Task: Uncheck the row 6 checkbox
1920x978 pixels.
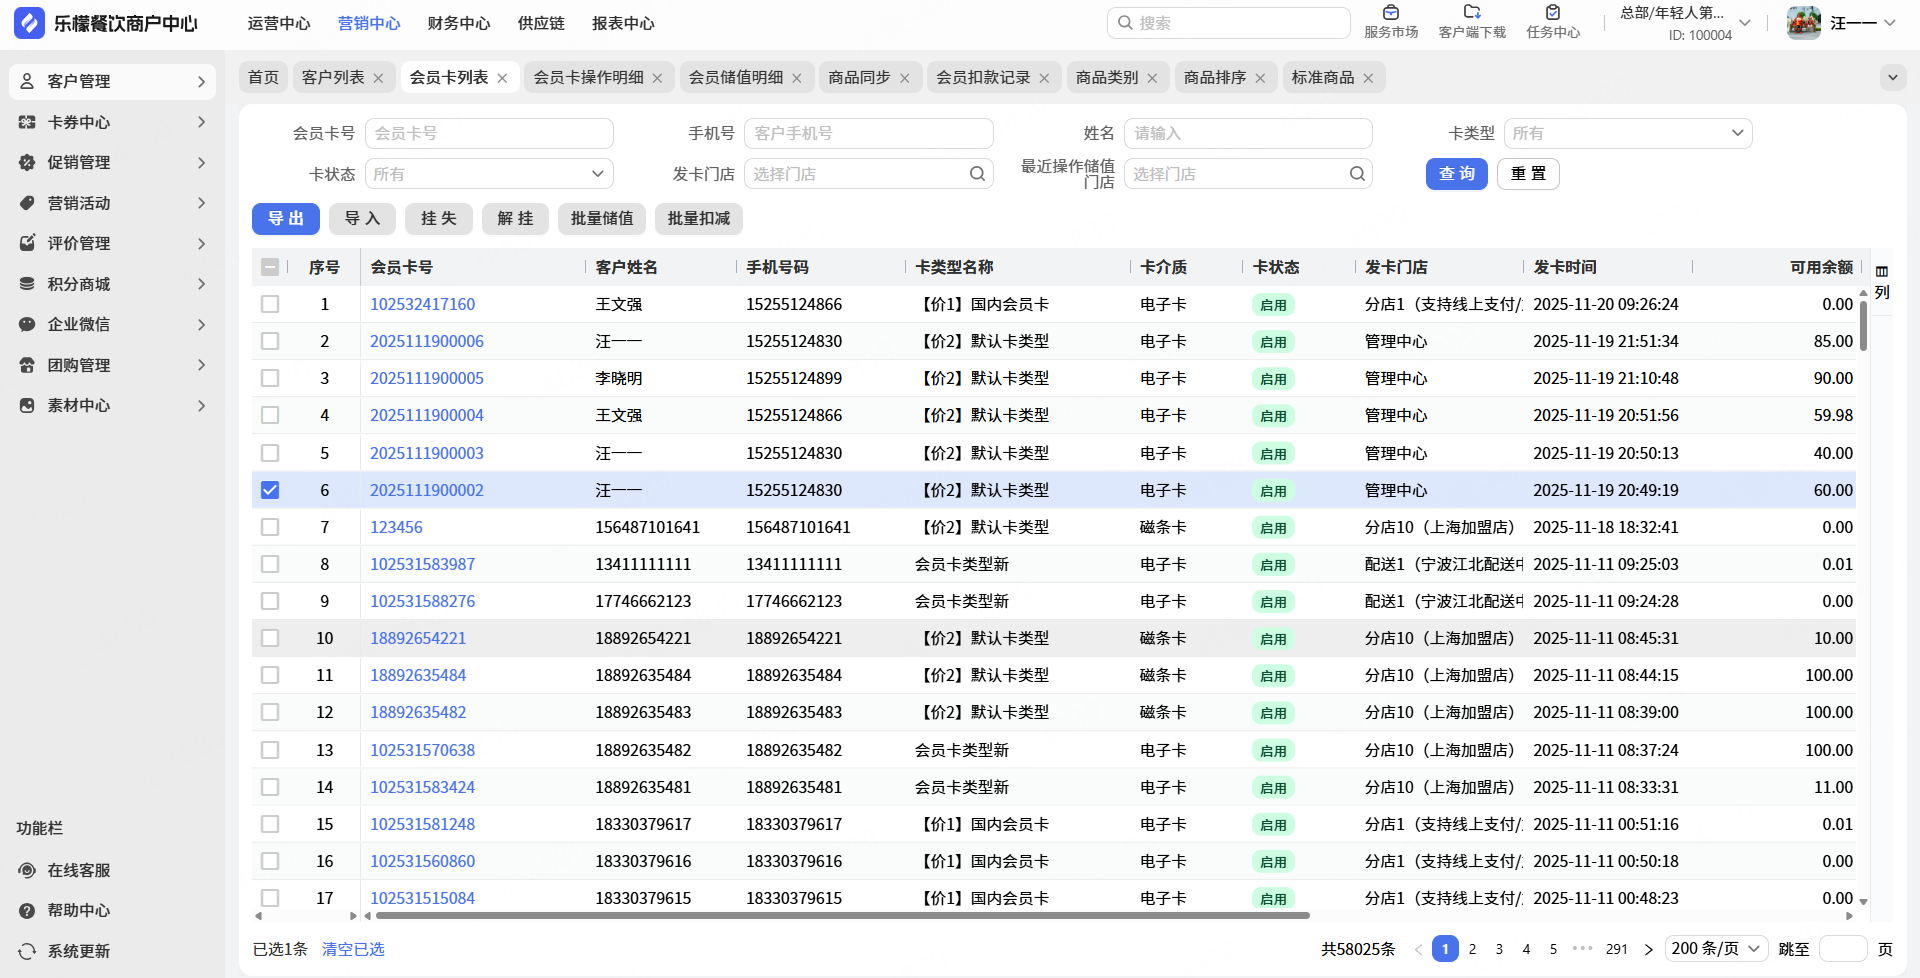Action: 270,490
